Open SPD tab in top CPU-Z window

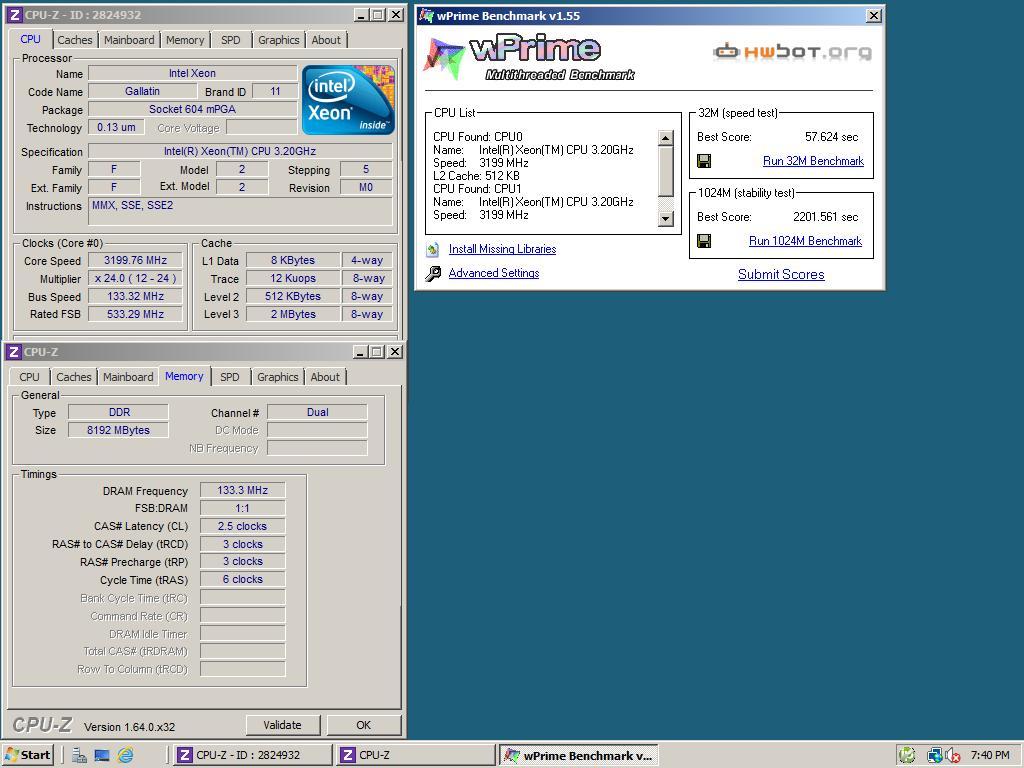pos(231,40)
